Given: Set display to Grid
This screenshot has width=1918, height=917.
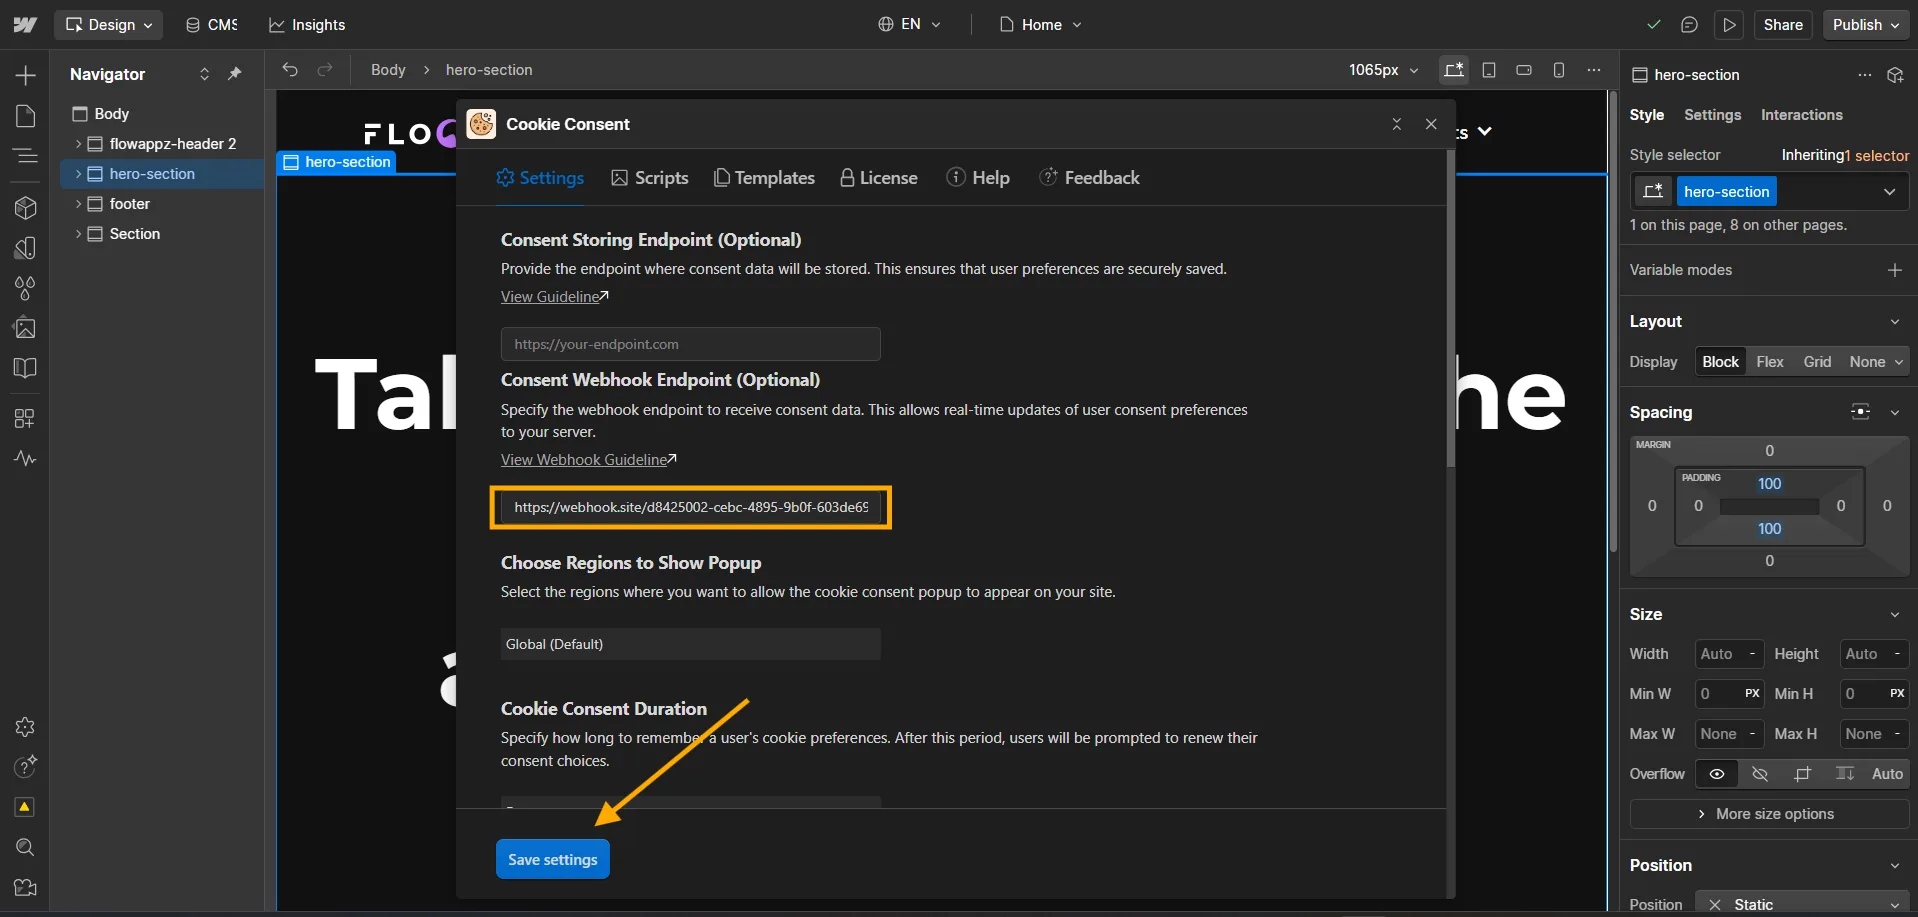Looking at the screenshot, I should pos(1817,362).
